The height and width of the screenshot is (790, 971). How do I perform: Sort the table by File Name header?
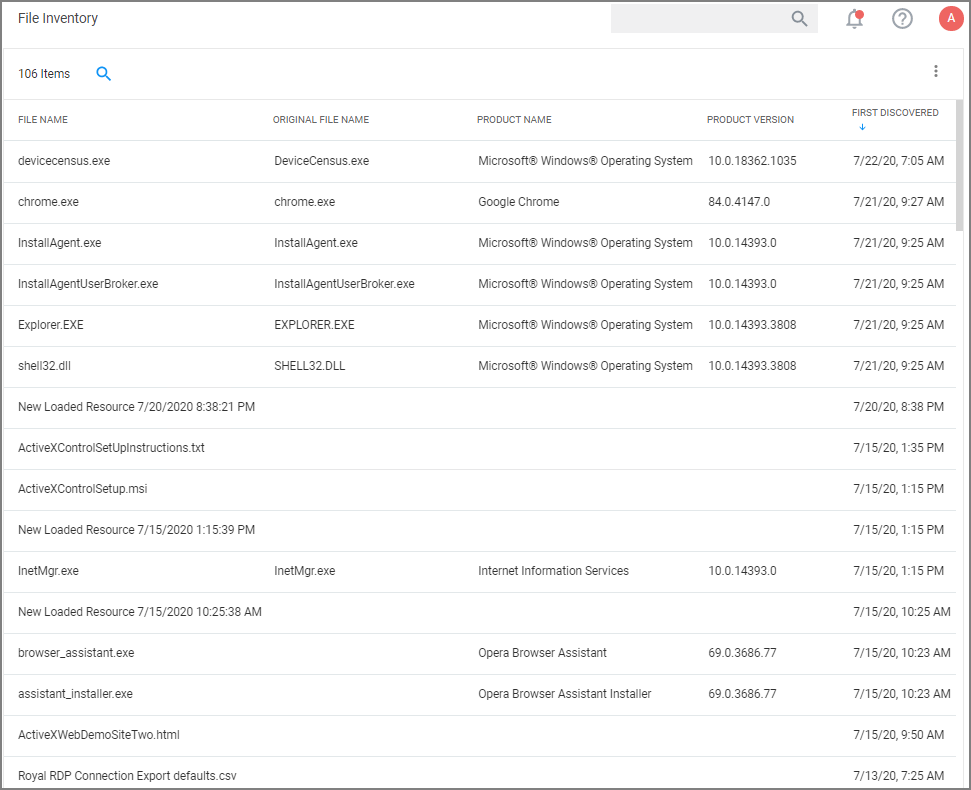pos(41,119)
